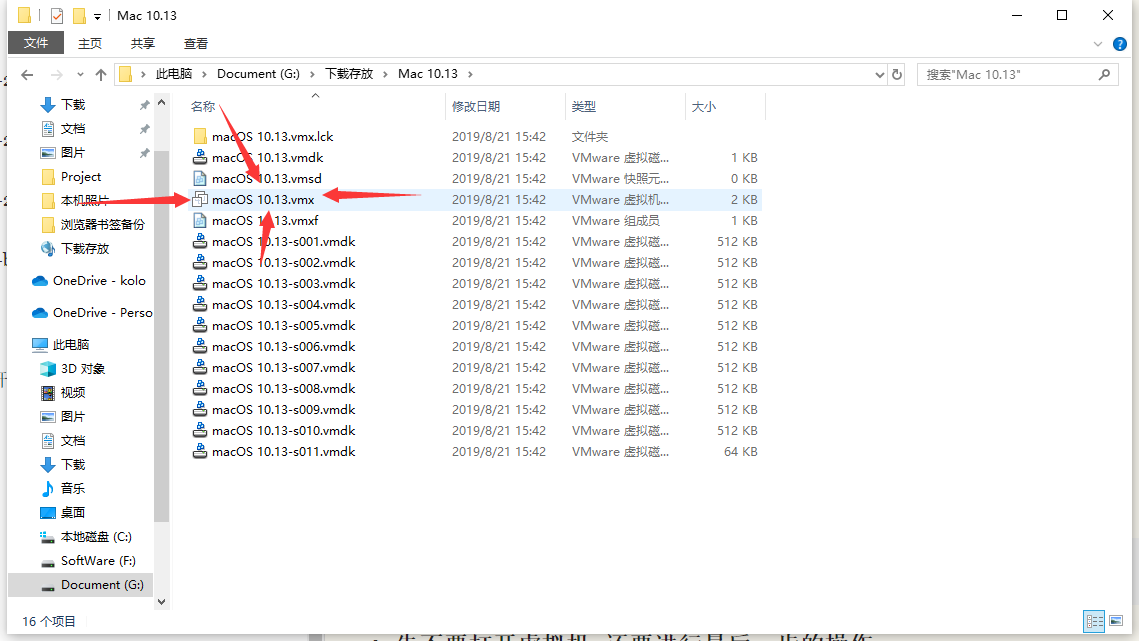
Task: Open 浏览器书签备份 folder in sidebar
Action: (102, 225)
